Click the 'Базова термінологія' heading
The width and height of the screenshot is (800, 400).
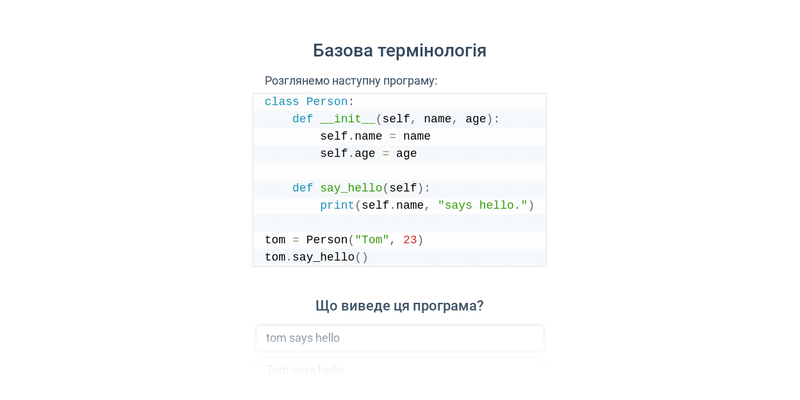coord(399,51)
